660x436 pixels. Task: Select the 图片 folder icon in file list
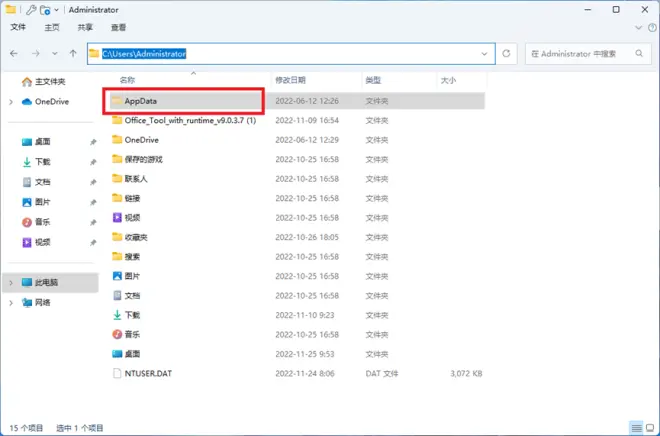coord(117,276)
